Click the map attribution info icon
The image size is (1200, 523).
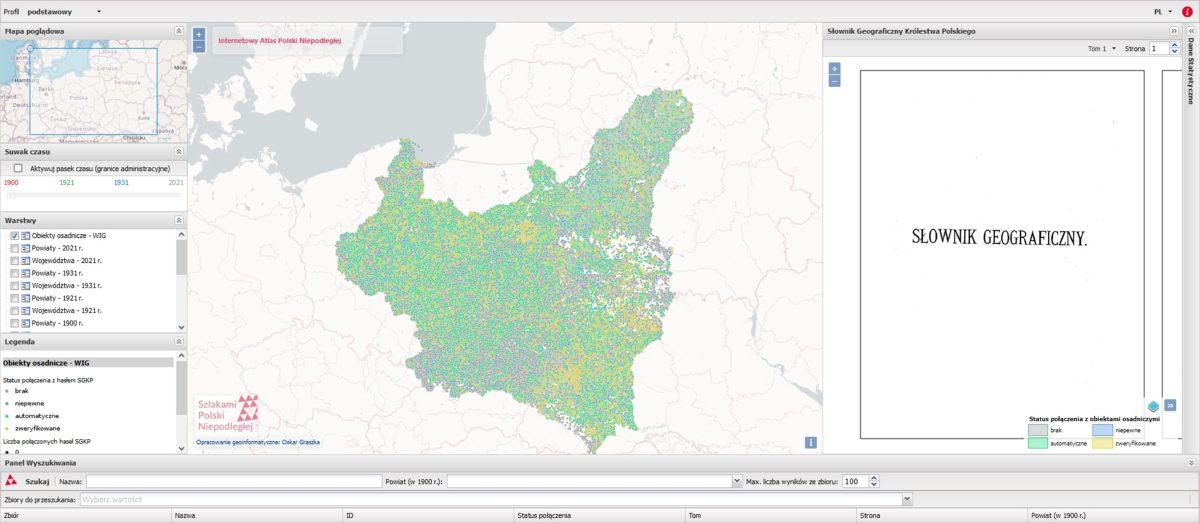(x=811, y=442)
